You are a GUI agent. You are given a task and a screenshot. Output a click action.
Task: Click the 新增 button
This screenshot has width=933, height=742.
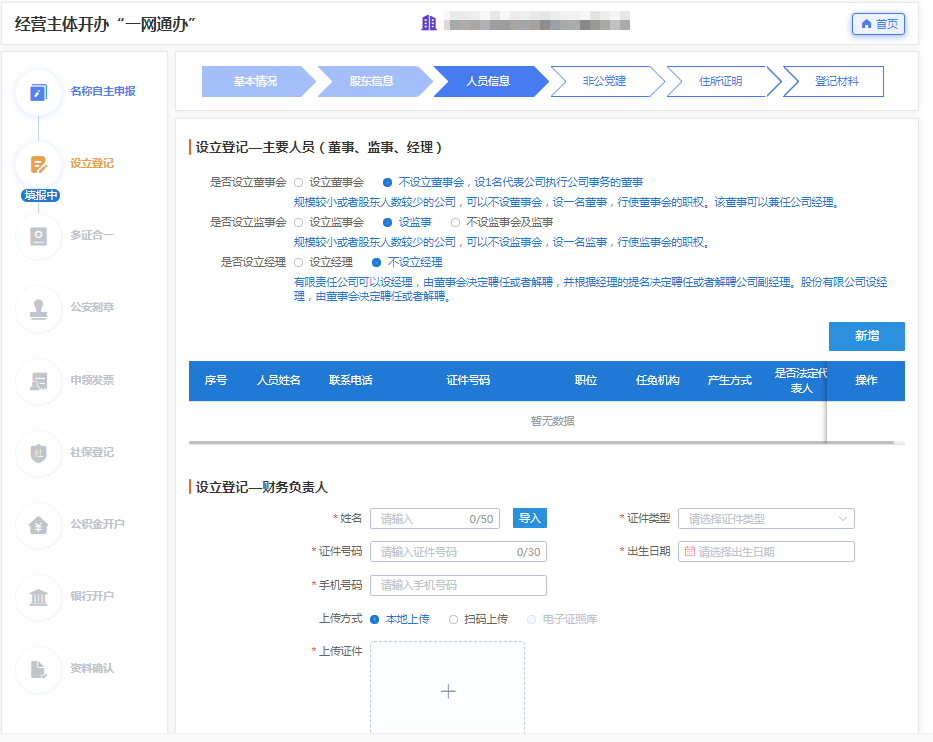(866, 336)
